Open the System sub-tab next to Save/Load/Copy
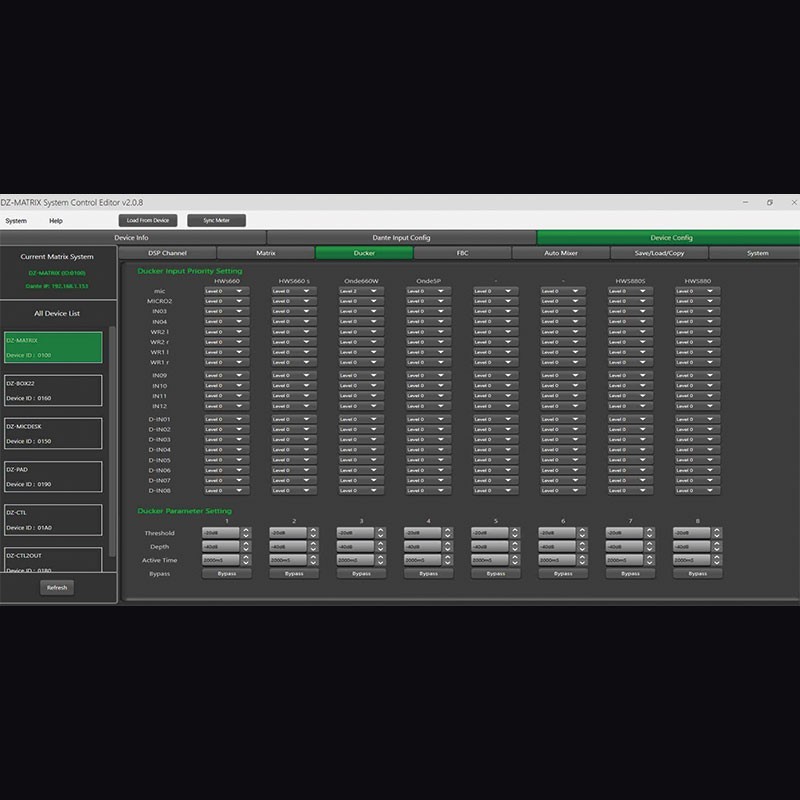This screenshot has width=800, height=800. [x=757, y=253]
